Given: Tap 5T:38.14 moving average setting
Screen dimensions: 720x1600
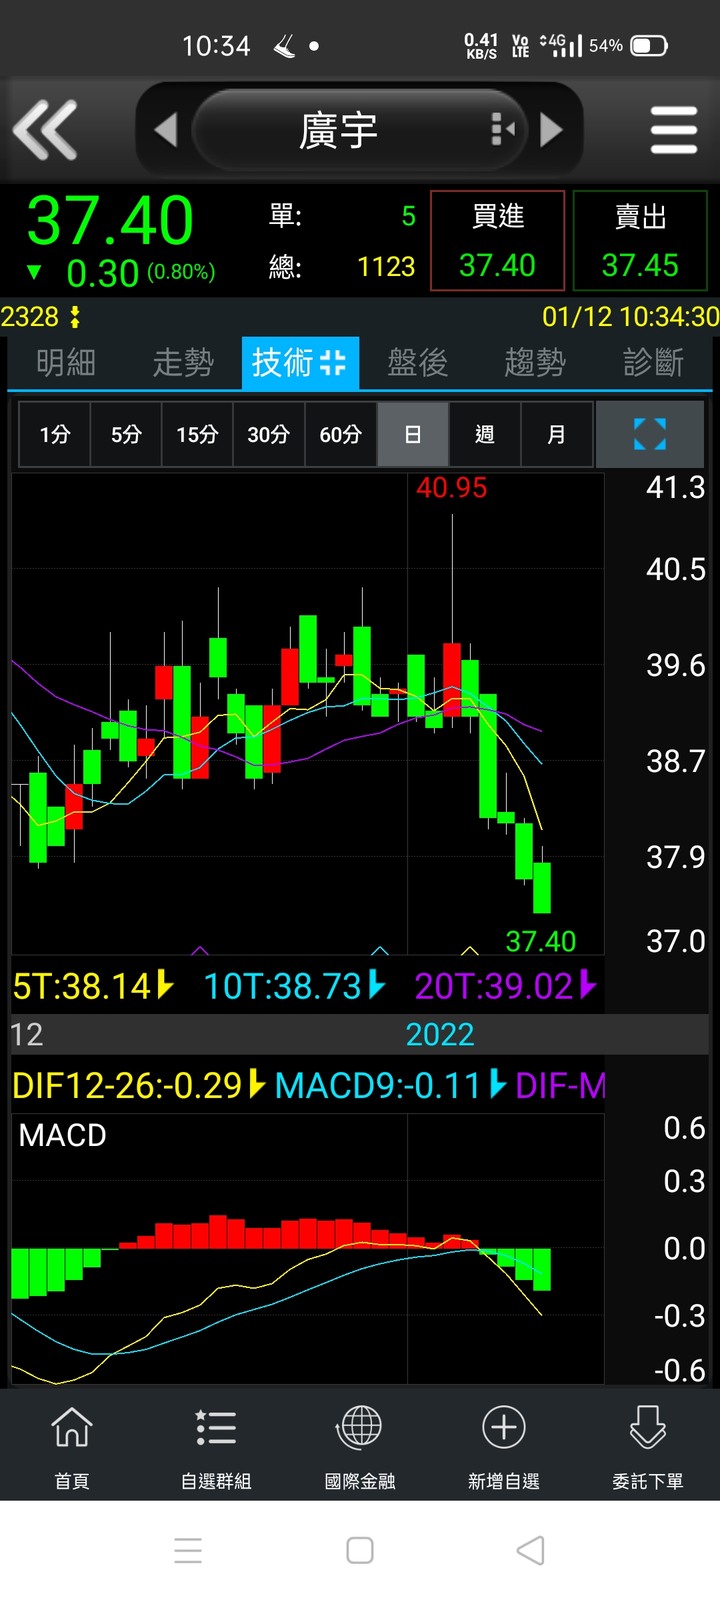Looking at the screenshot, I should pos(93,987).
